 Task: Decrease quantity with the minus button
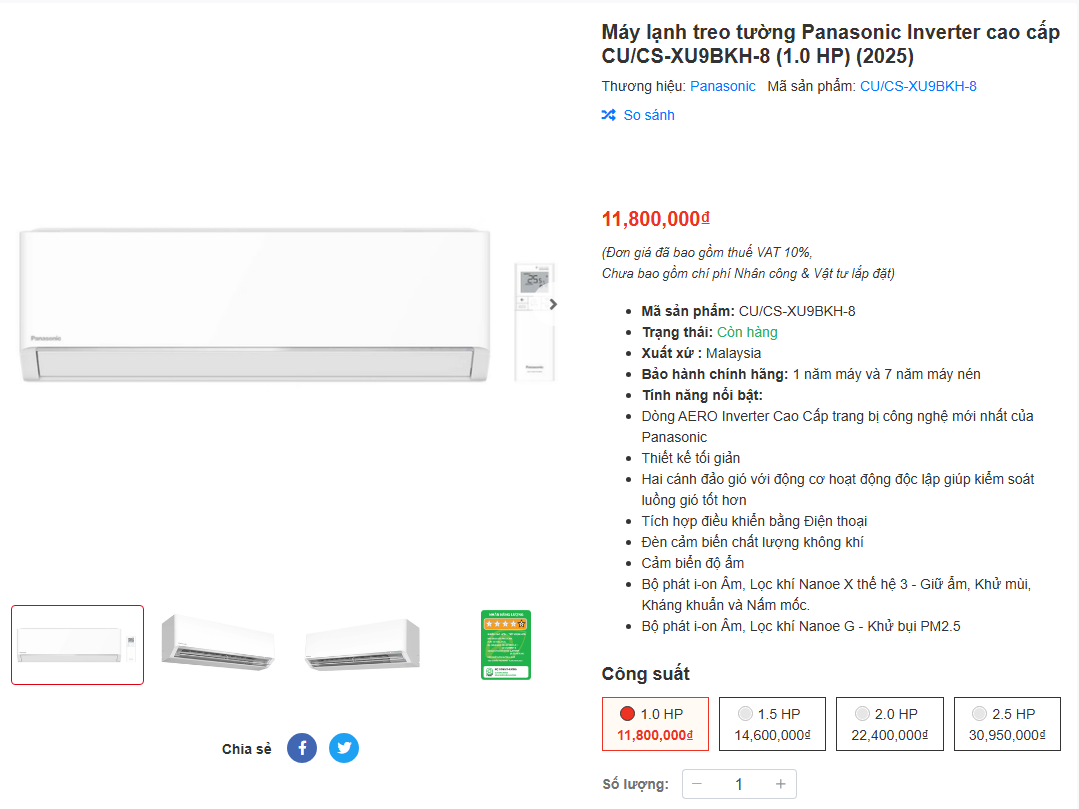tap(697, 784)
